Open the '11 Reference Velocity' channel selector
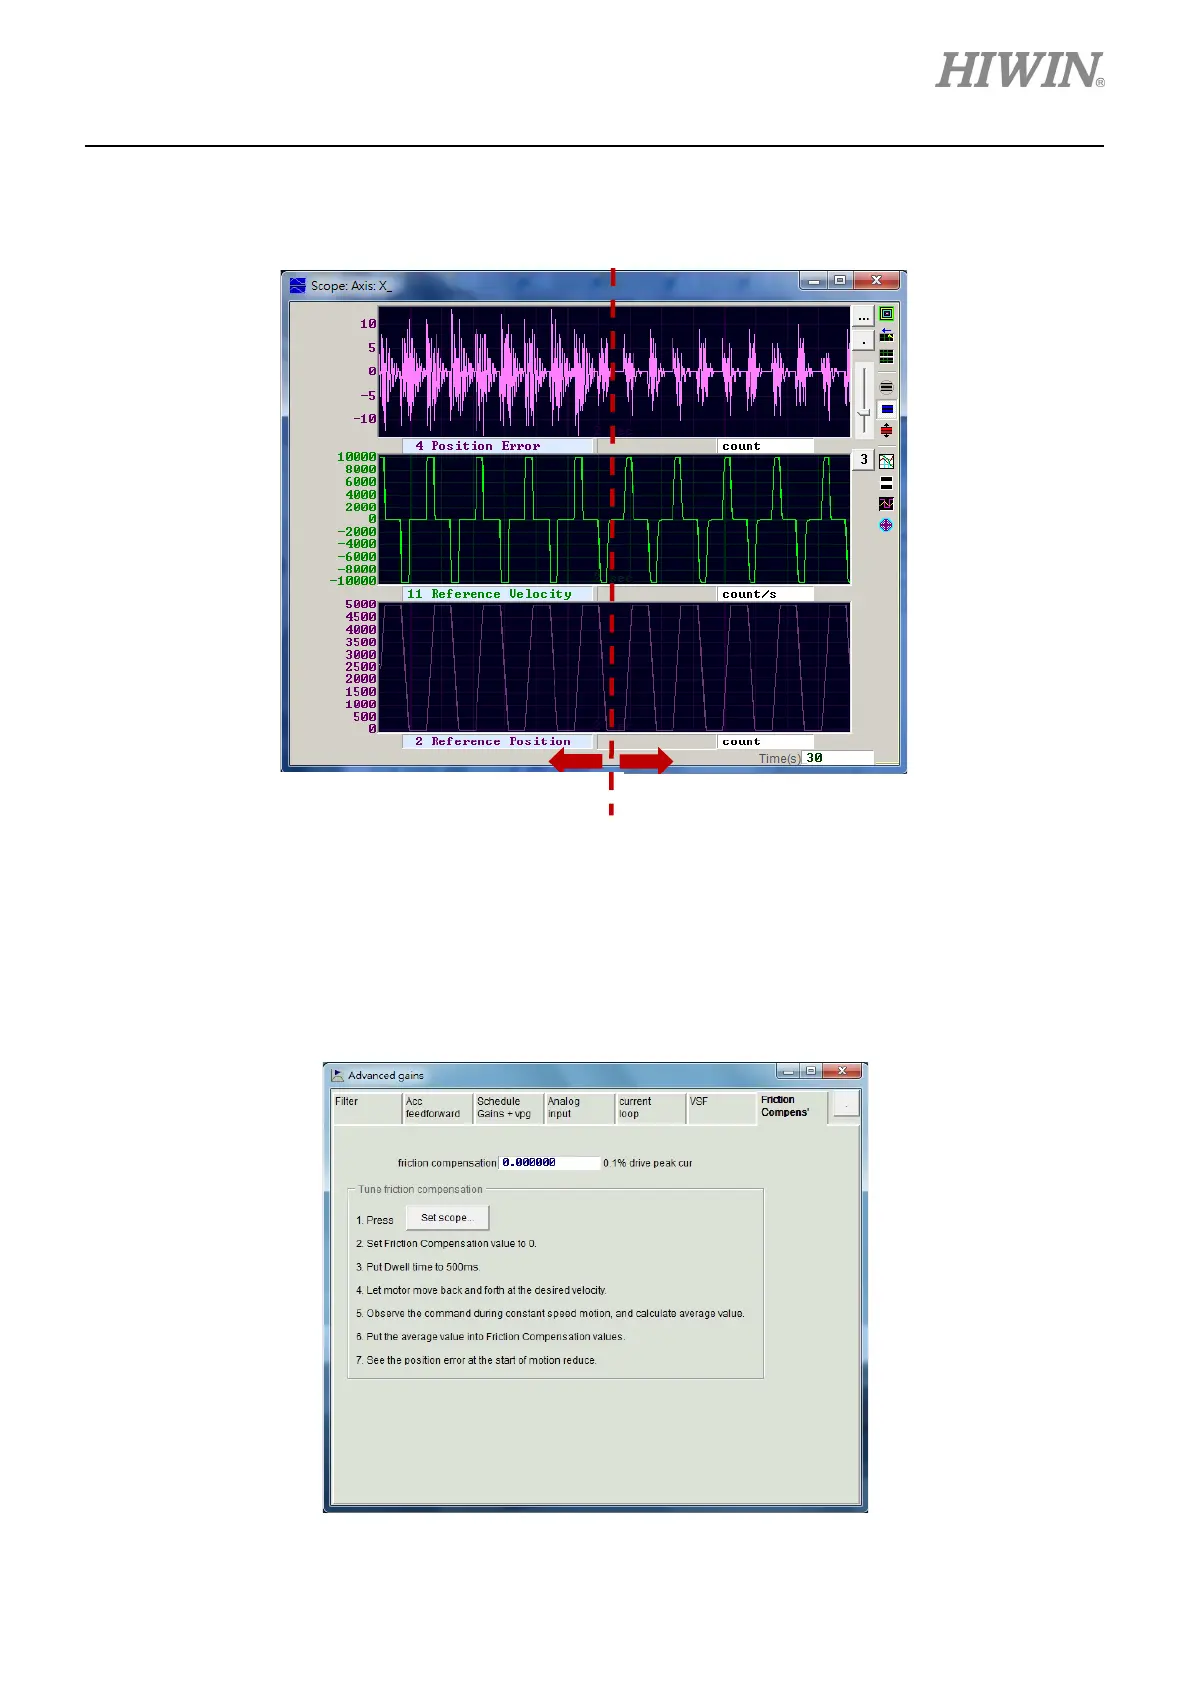 [498, 594]
